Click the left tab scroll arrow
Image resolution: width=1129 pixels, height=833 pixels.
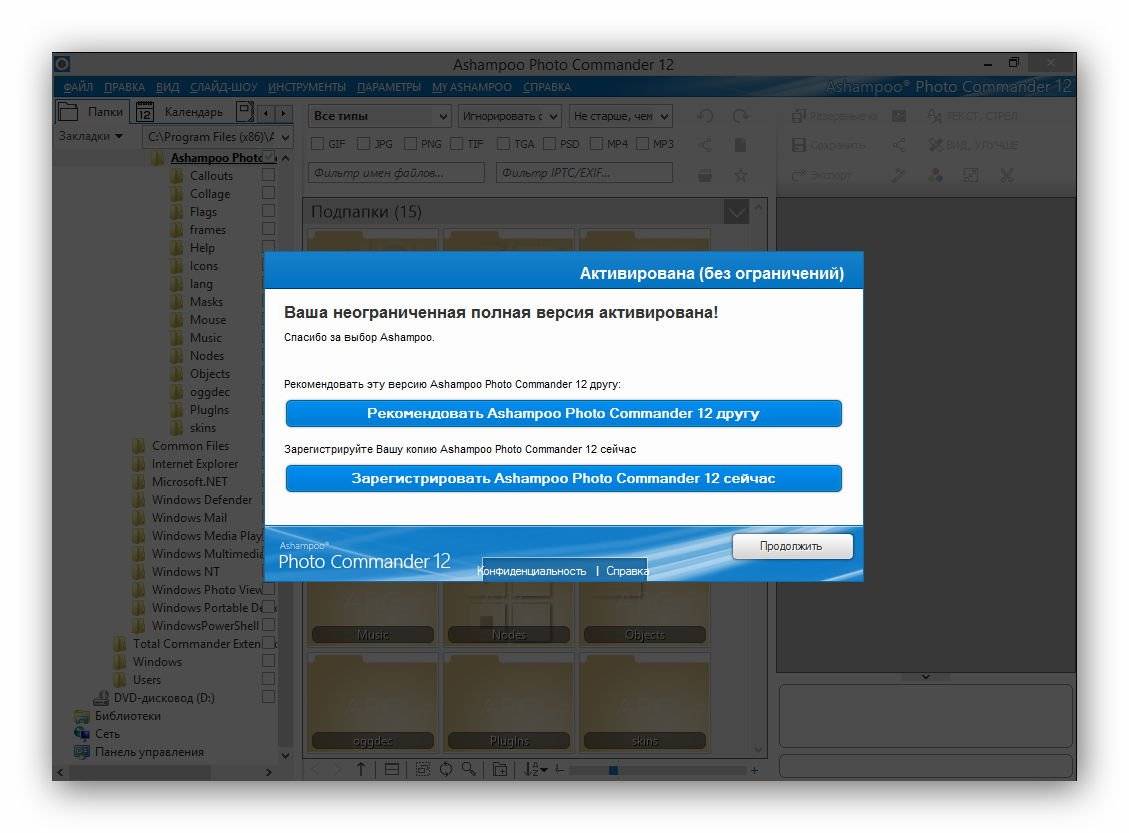(x=266, y=113)
